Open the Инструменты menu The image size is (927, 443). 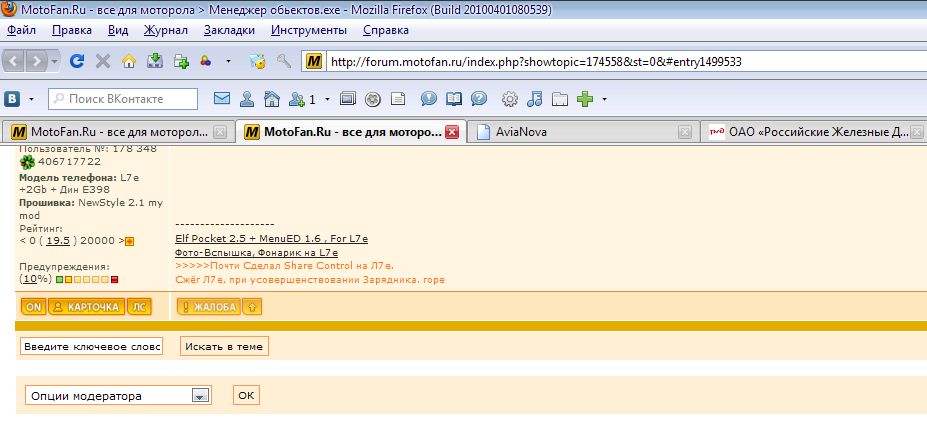[309, 30]
